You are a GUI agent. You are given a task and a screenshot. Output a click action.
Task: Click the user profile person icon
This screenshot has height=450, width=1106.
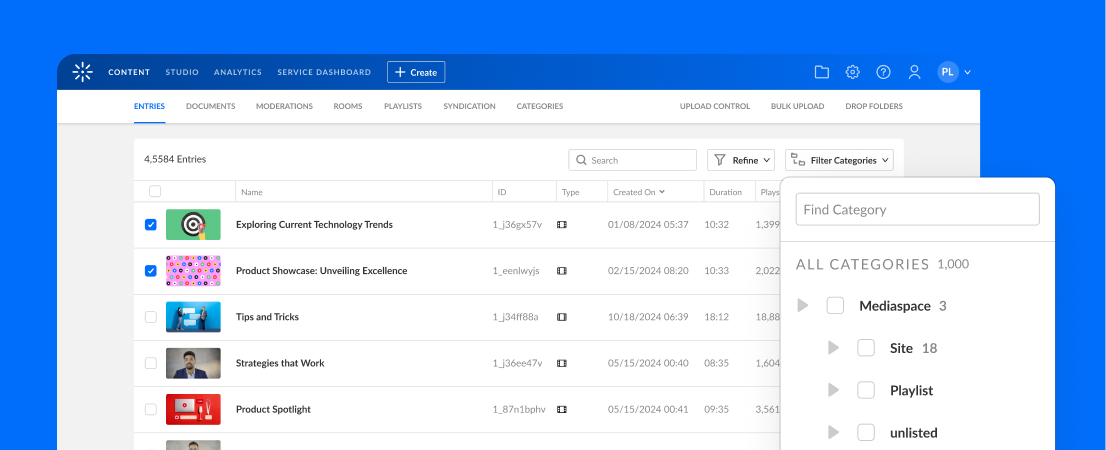pyautogui.click(x=914, y=72)
